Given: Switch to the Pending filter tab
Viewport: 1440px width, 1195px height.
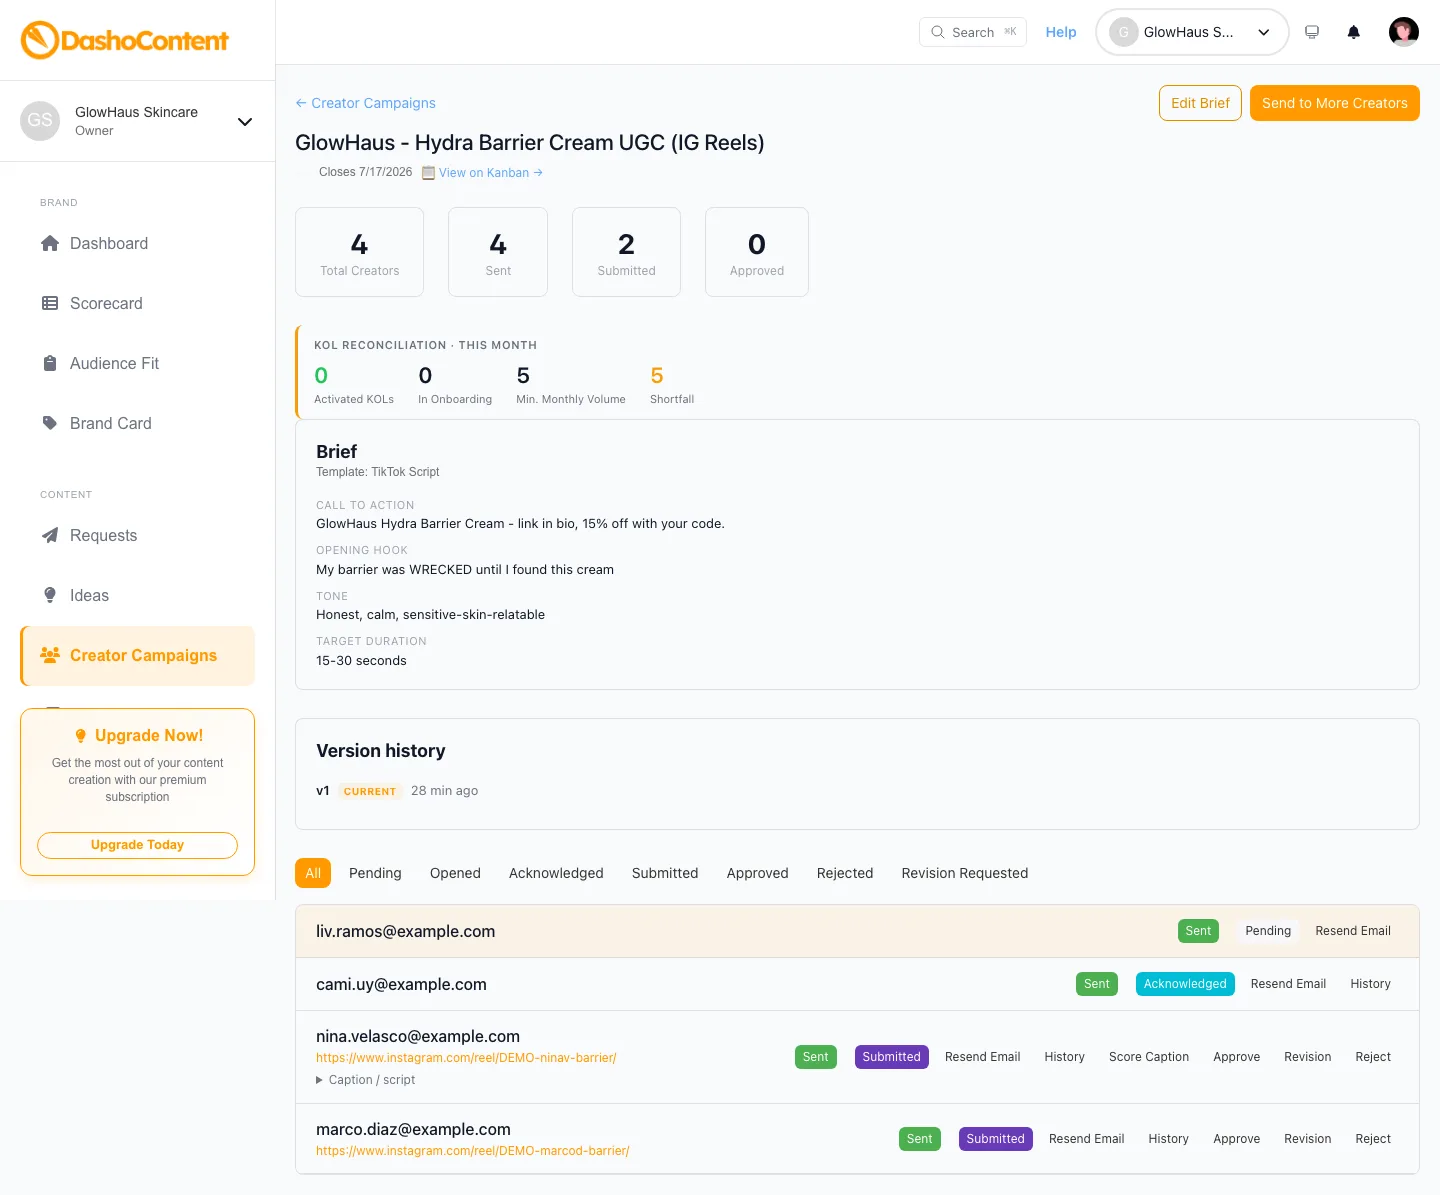Looking at the screenshot, I should click(x=375, y=873).
